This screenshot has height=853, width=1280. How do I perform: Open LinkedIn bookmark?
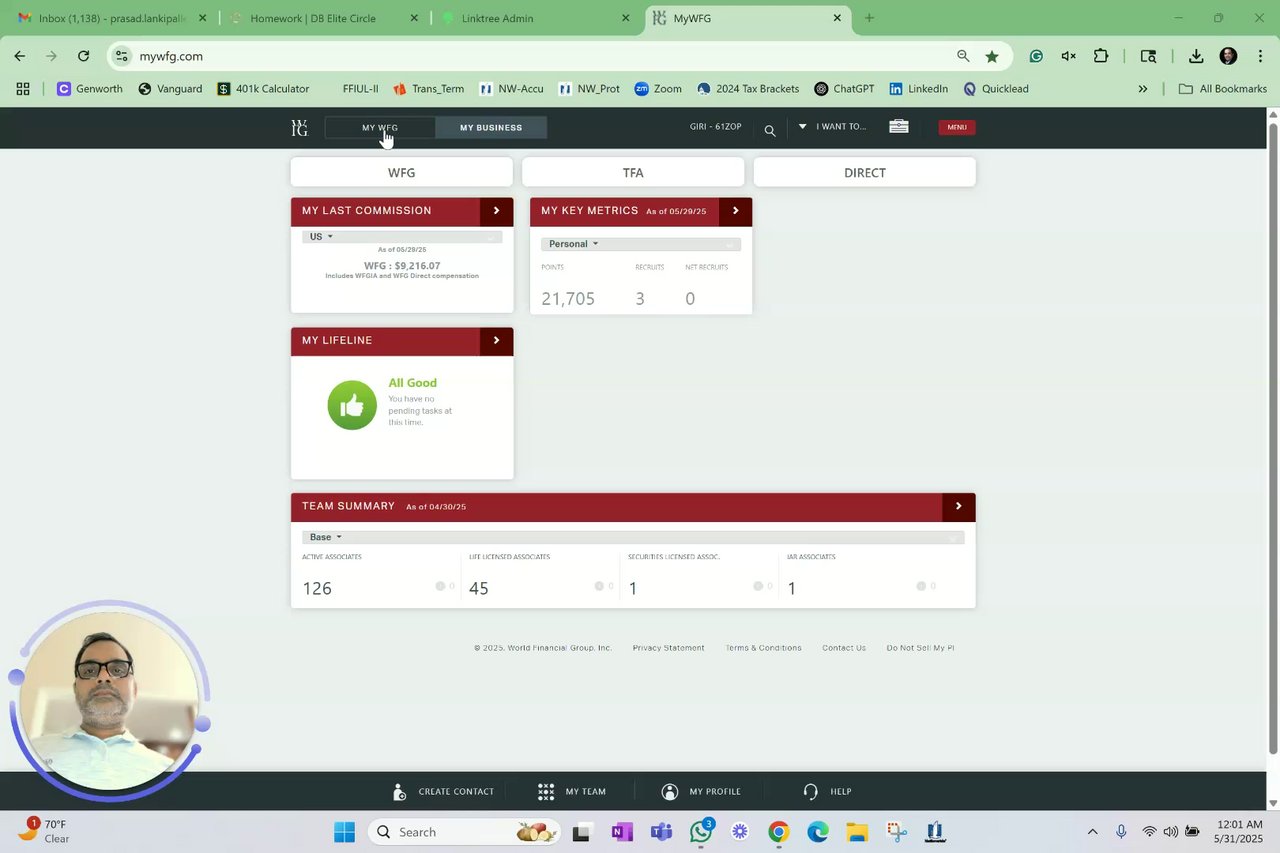[x=918, y=89]
